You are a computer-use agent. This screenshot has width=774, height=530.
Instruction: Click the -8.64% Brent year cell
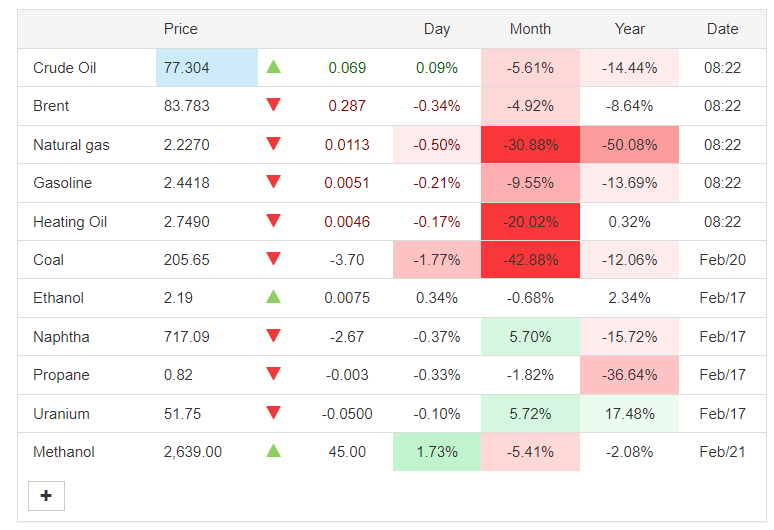(629, 106)
